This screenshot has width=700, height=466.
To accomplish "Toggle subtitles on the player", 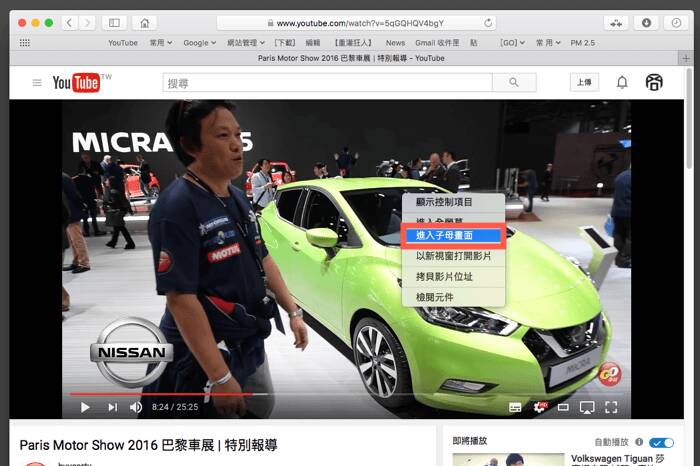I will pos(515,407).
